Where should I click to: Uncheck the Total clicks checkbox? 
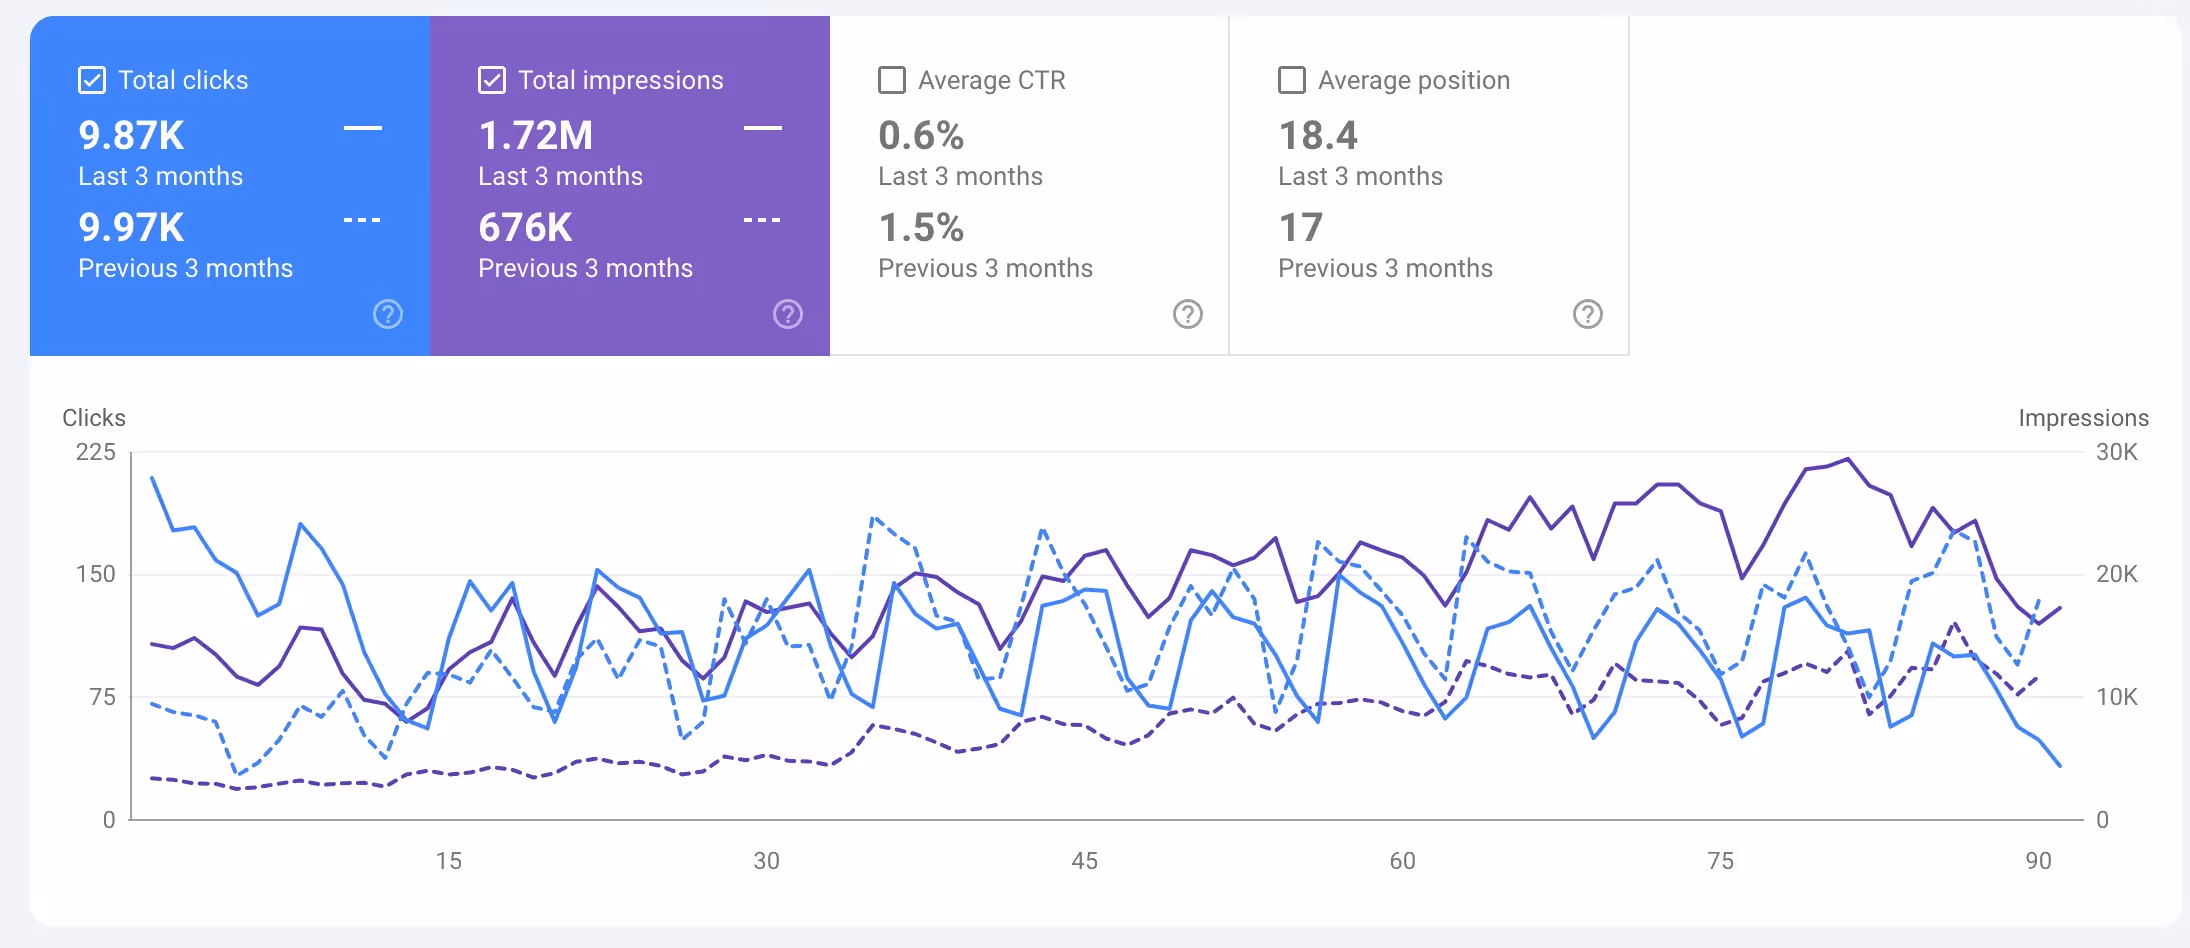(x=91, y=79)
